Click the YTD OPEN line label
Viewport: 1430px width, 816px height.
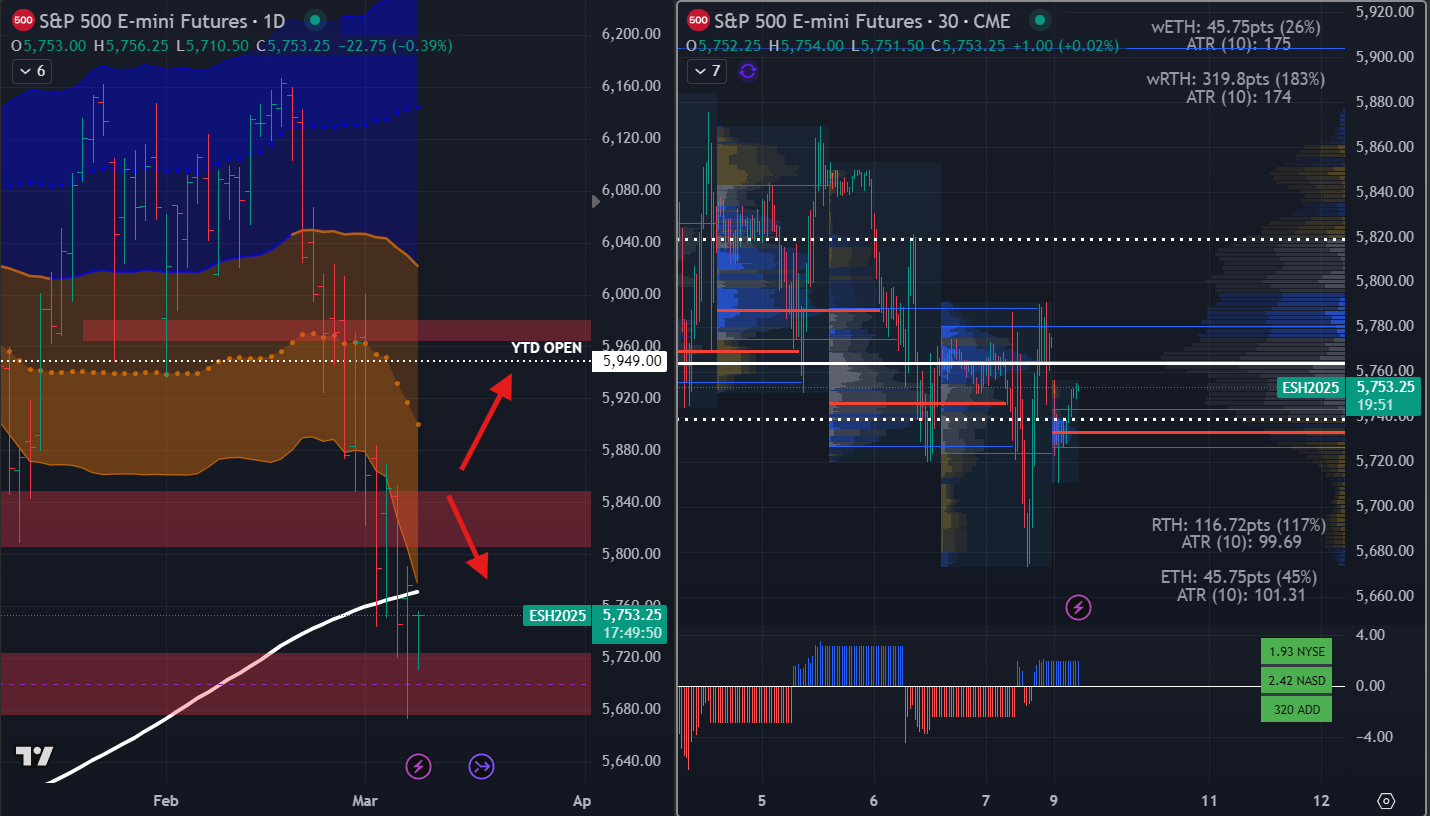coord(546,348)
